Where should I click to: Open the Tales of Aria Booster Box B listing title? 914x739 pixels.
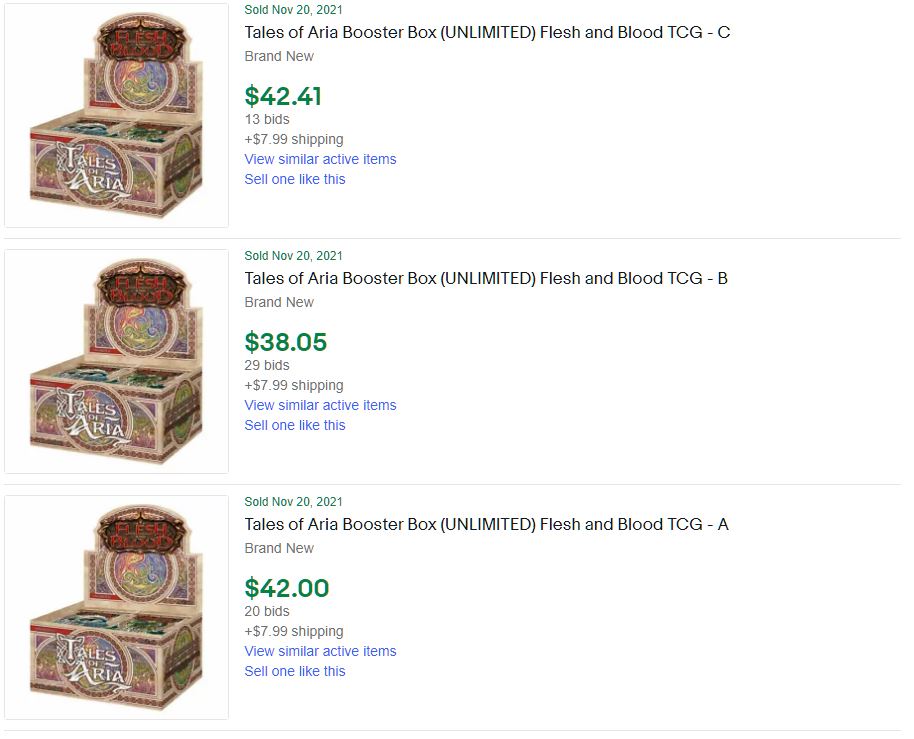(486, 278)
